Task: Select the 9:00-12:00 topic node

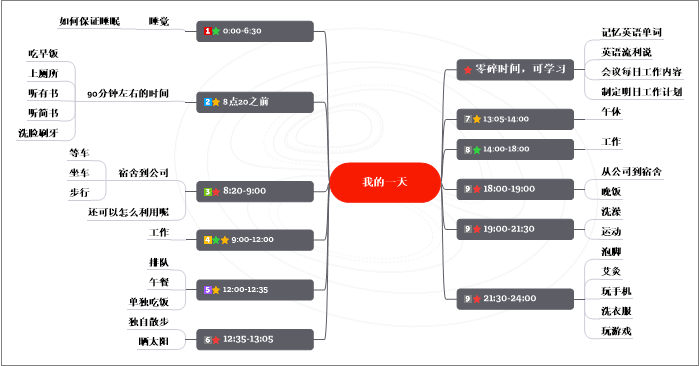Action: coord(255,240)
